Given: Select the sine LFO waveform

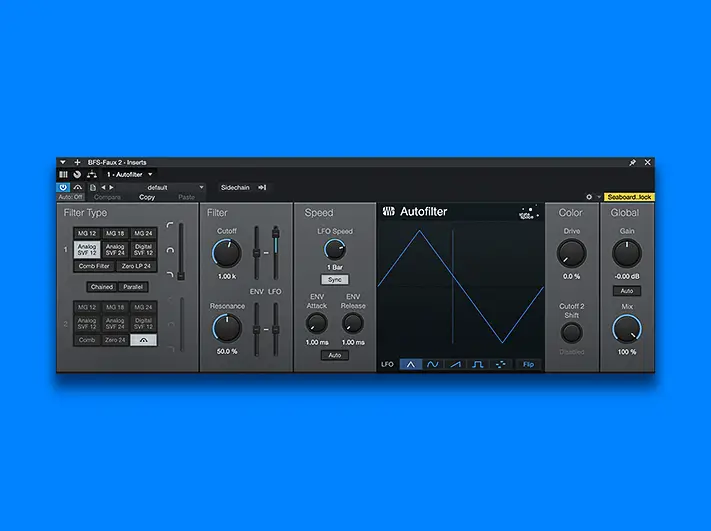Looking at the screenshot, I should point(433,364).
